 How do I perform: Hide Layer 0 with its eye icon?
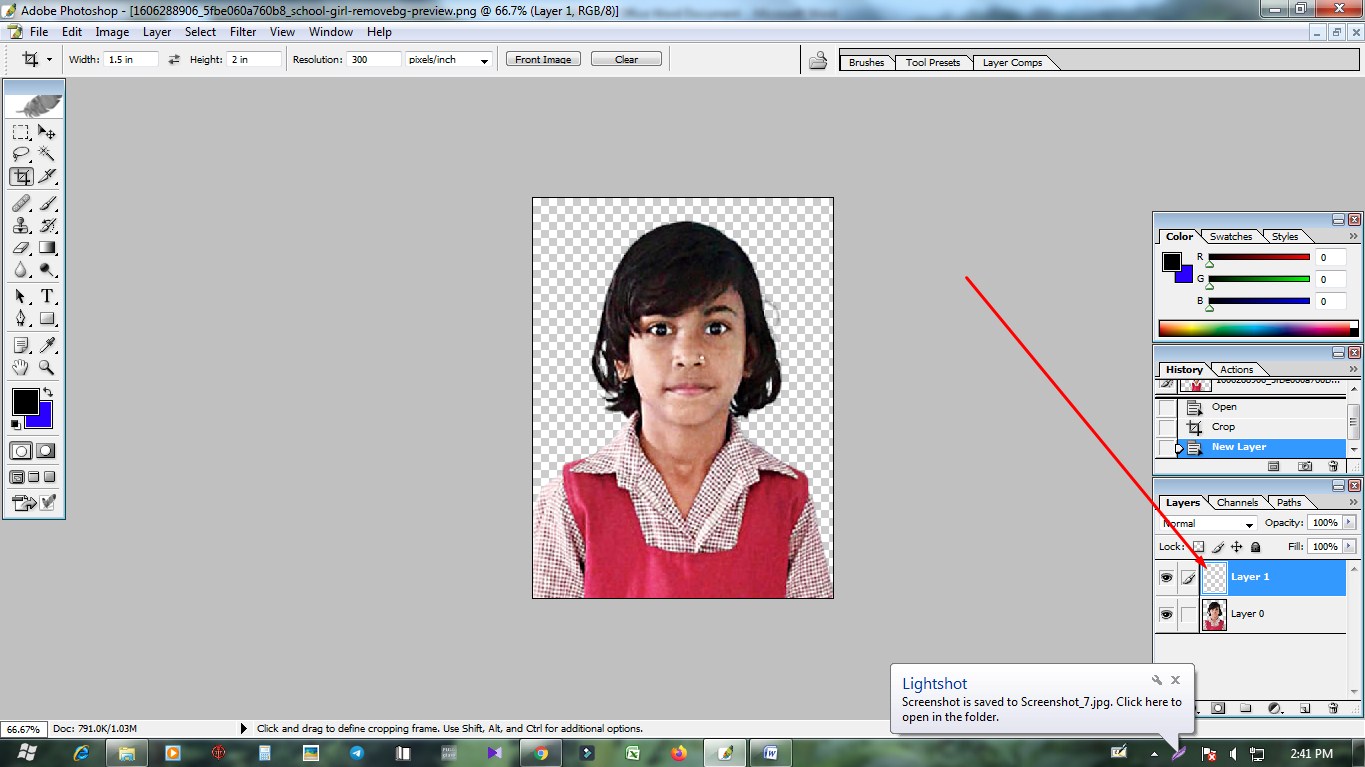tap(1166, 614)
